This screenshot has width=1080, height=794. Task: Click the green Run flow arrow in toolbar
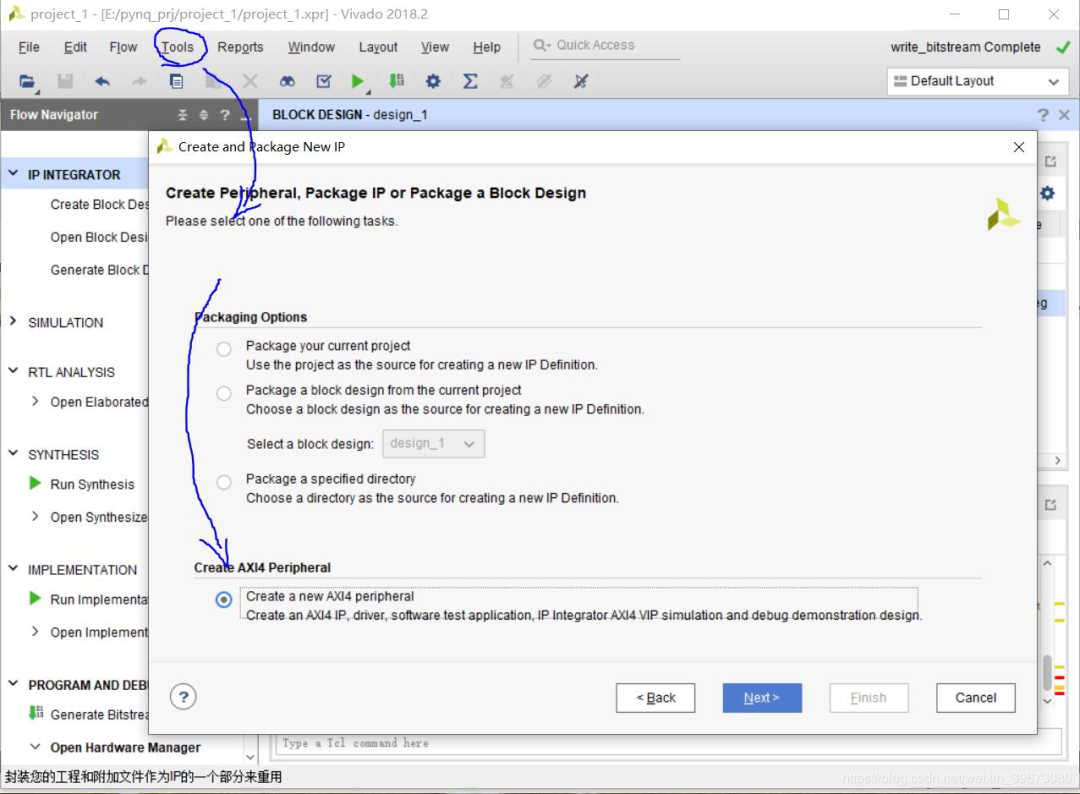click(x=358, y=81)
